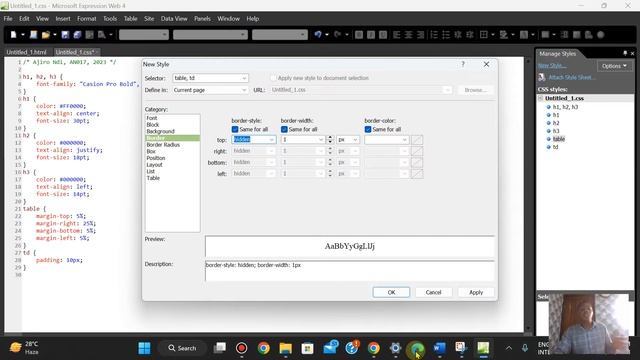640x360 pixels.
Task: Click the Preview in Browser toolbar icon
Action: click(x=102, y=35)
